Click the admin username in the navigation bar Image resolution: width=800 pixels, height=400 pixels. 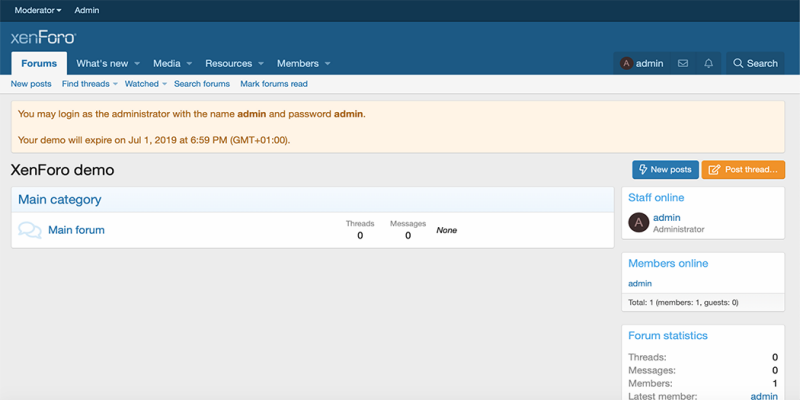click(649, 63)
